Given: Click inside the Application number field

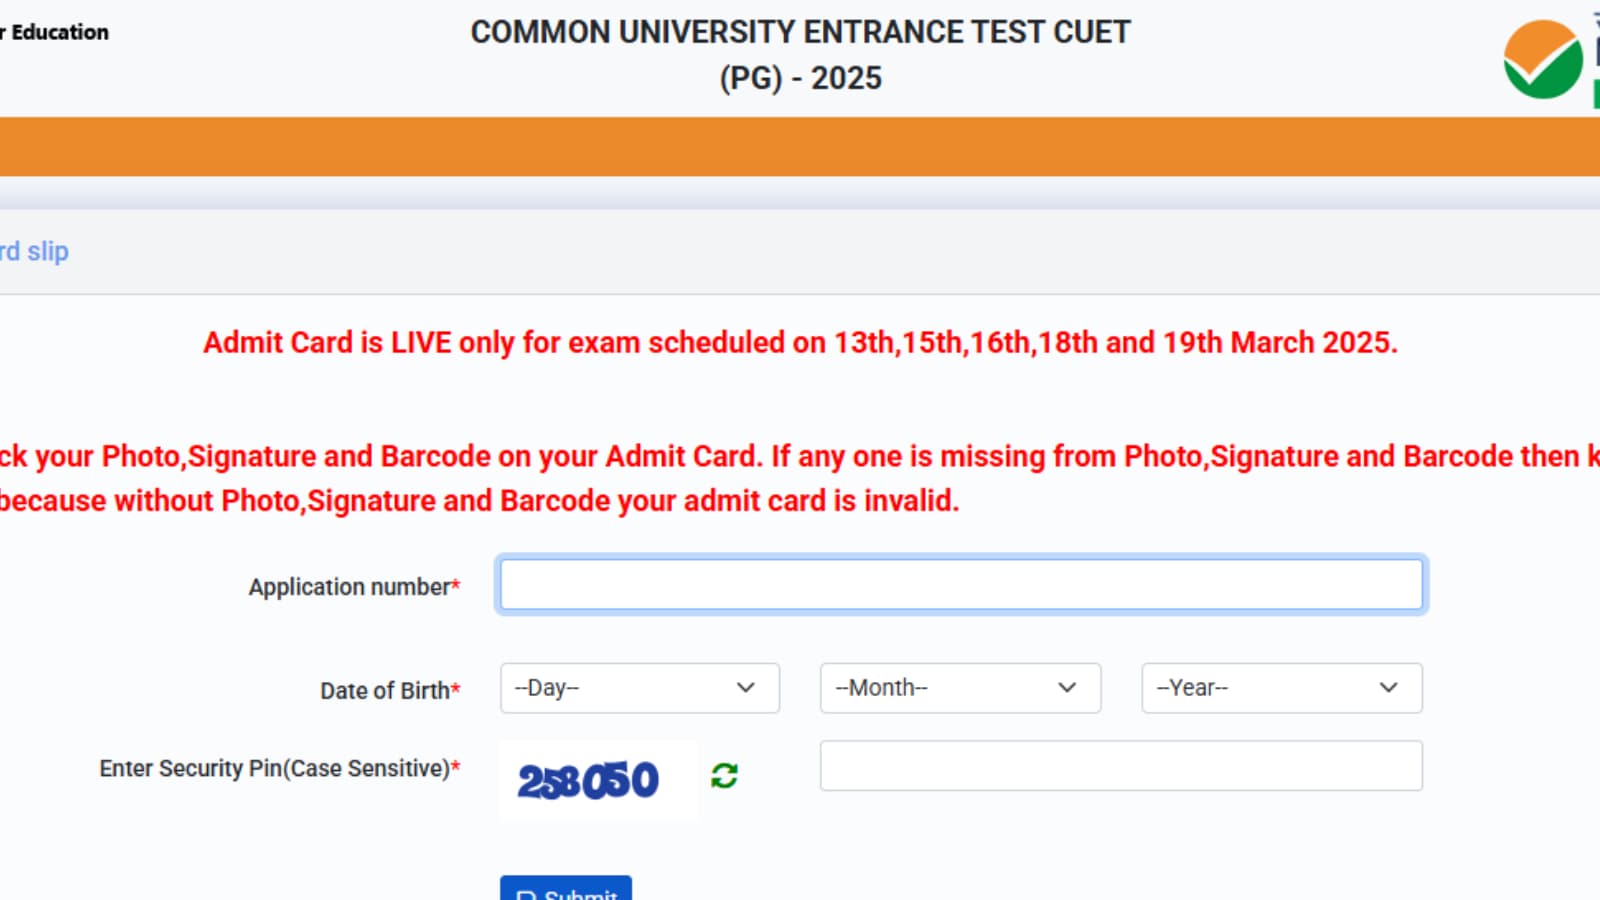Looking at the screenshot, I should [960, 584].
